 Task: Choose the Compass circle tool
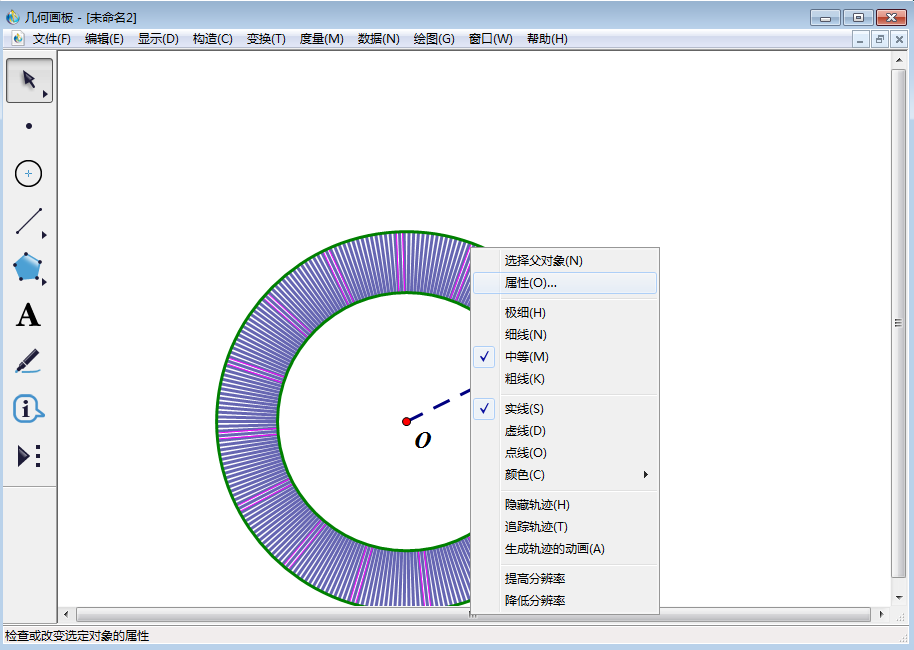tap(29, 174)
